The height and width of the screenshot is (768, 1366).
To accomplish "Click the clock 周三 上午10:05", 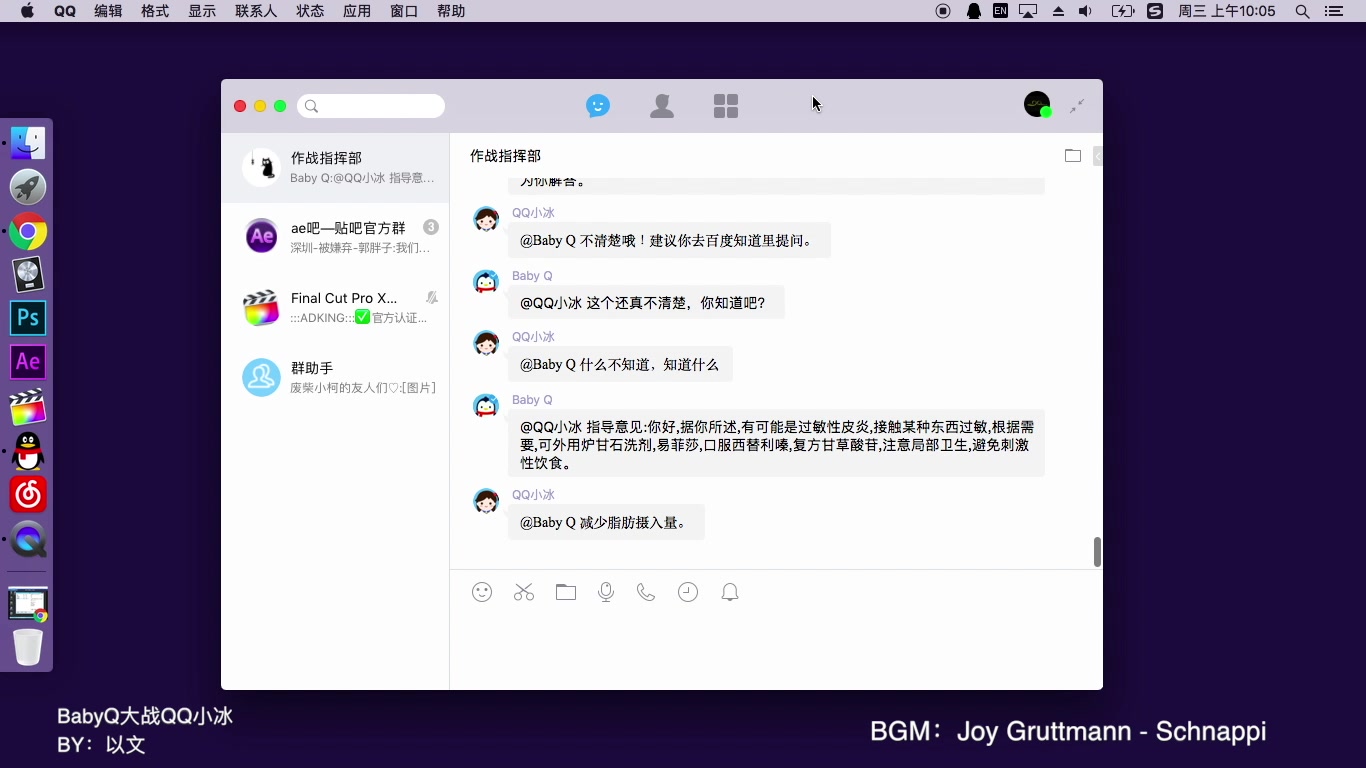I will tap(1227, 11).
